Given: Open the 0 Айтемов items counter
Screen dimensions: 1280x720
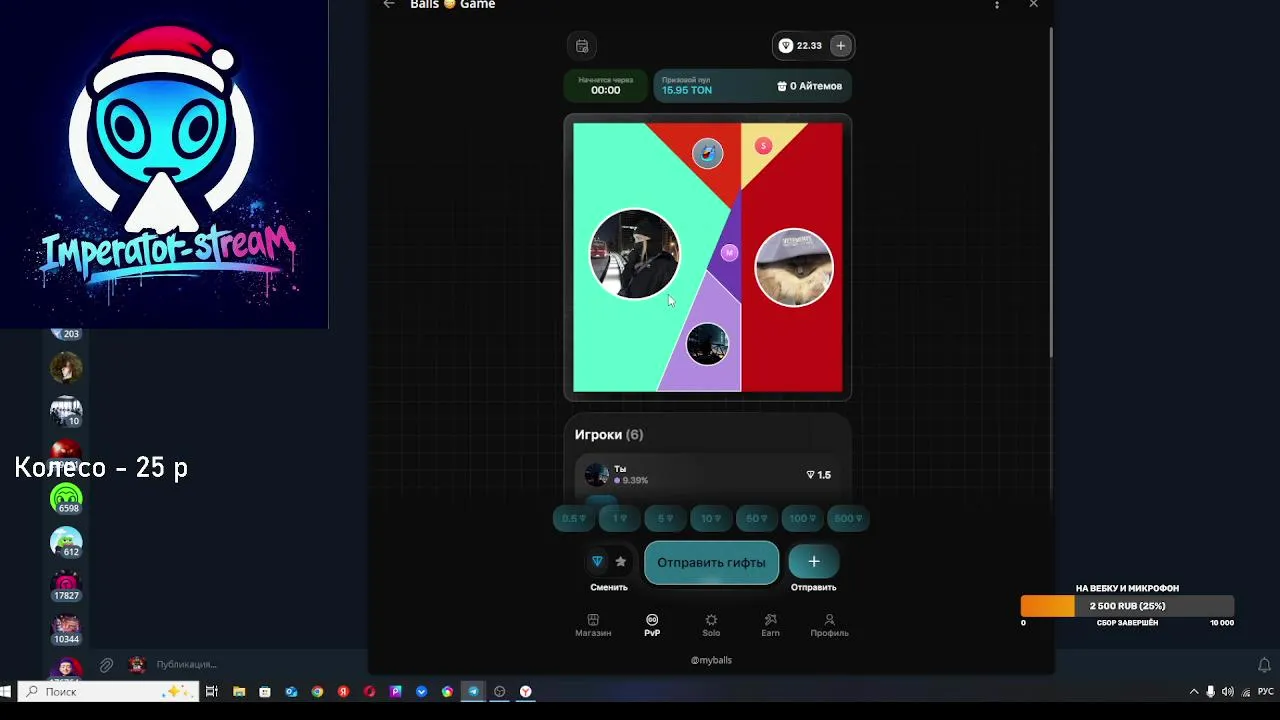Looking at the screenshot, I should pyautogui.click(x=809, y=86).
